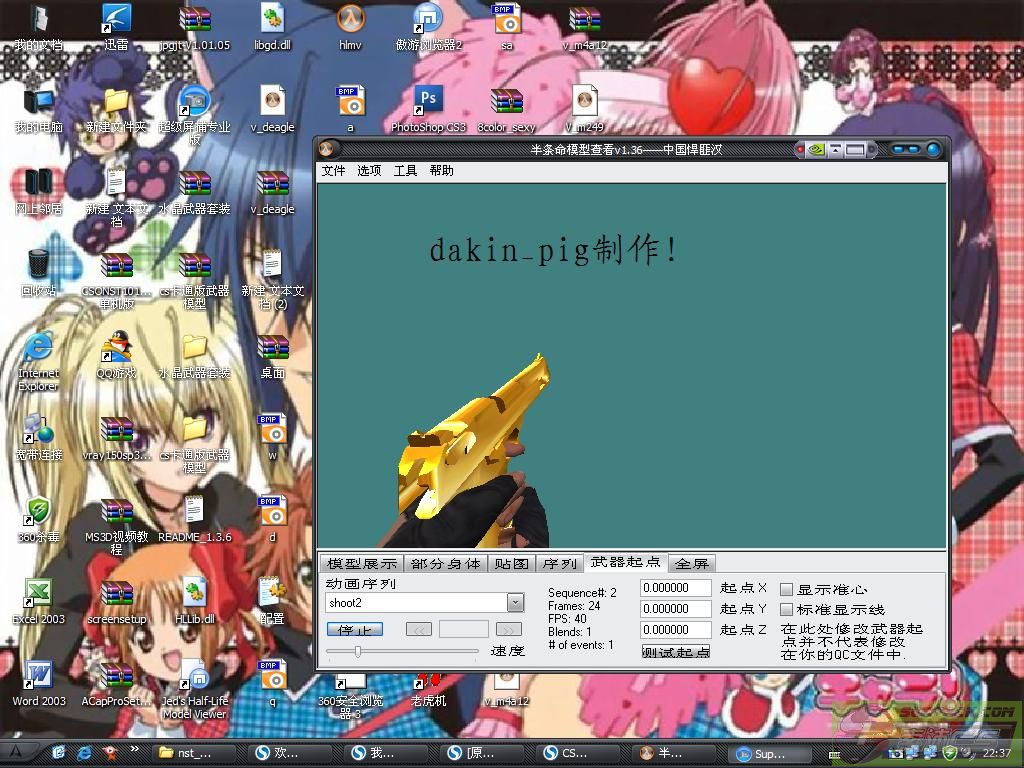
Task: Click the 起点 Z value field
Action: pyautogui.click(x=675, y=630)
